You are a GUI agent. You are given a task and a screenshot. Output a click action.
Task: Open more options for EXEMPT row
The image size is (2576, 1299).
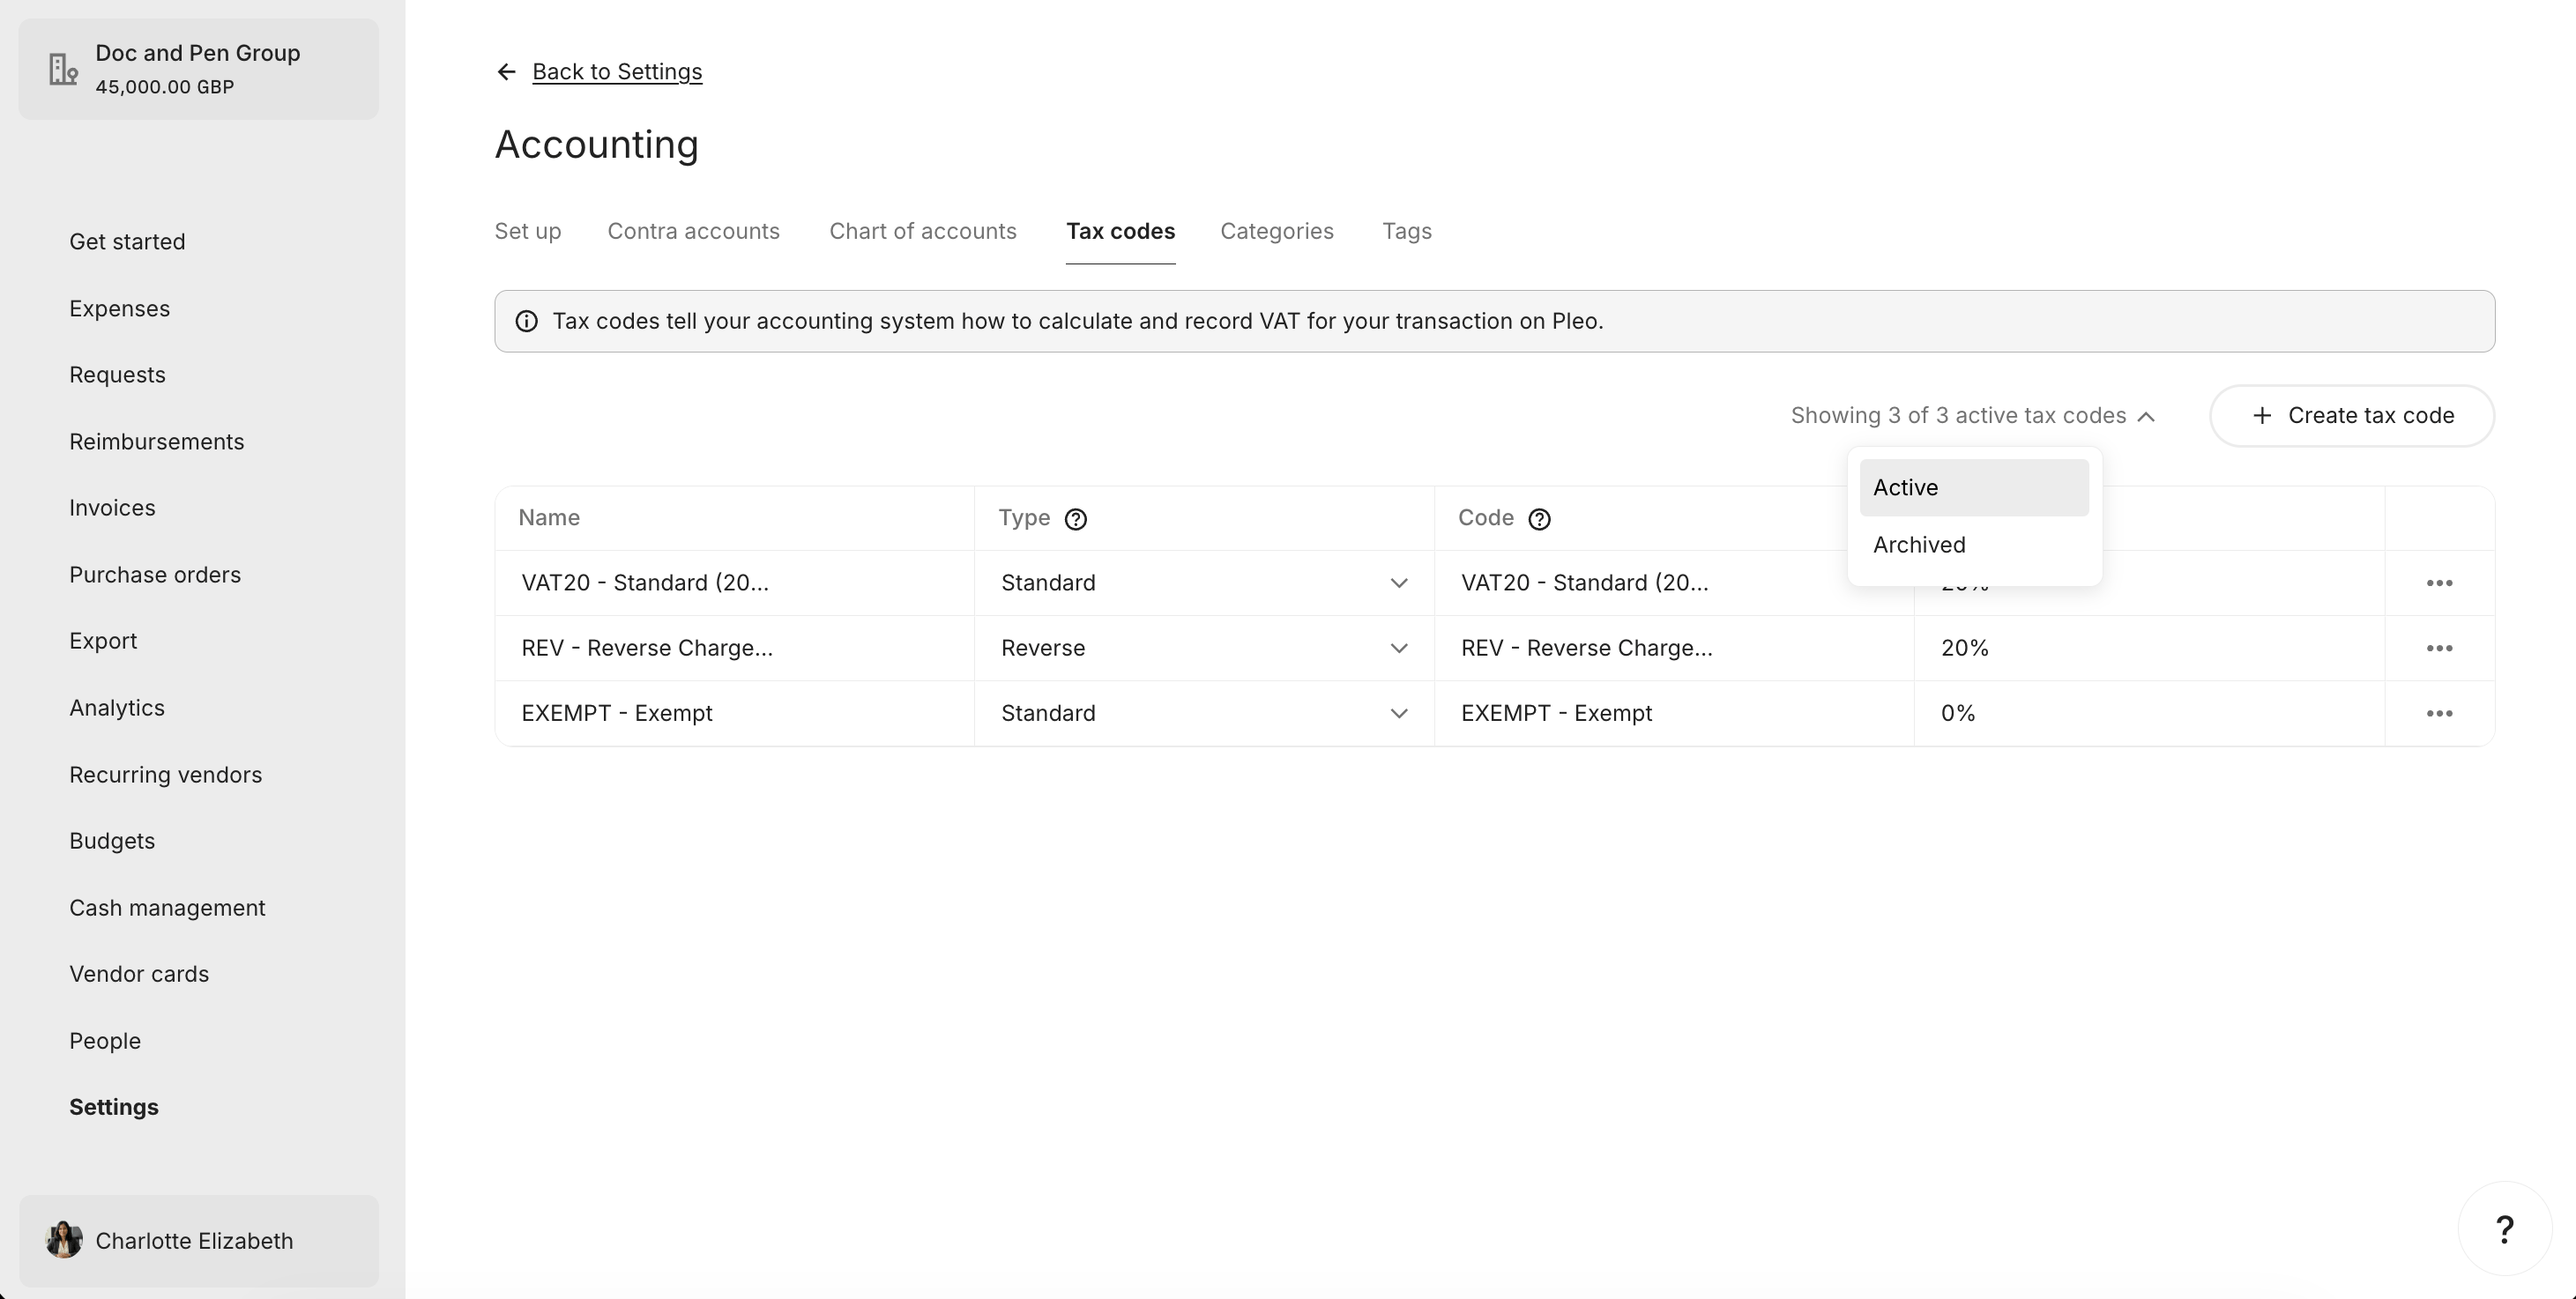pos(2439,713)
